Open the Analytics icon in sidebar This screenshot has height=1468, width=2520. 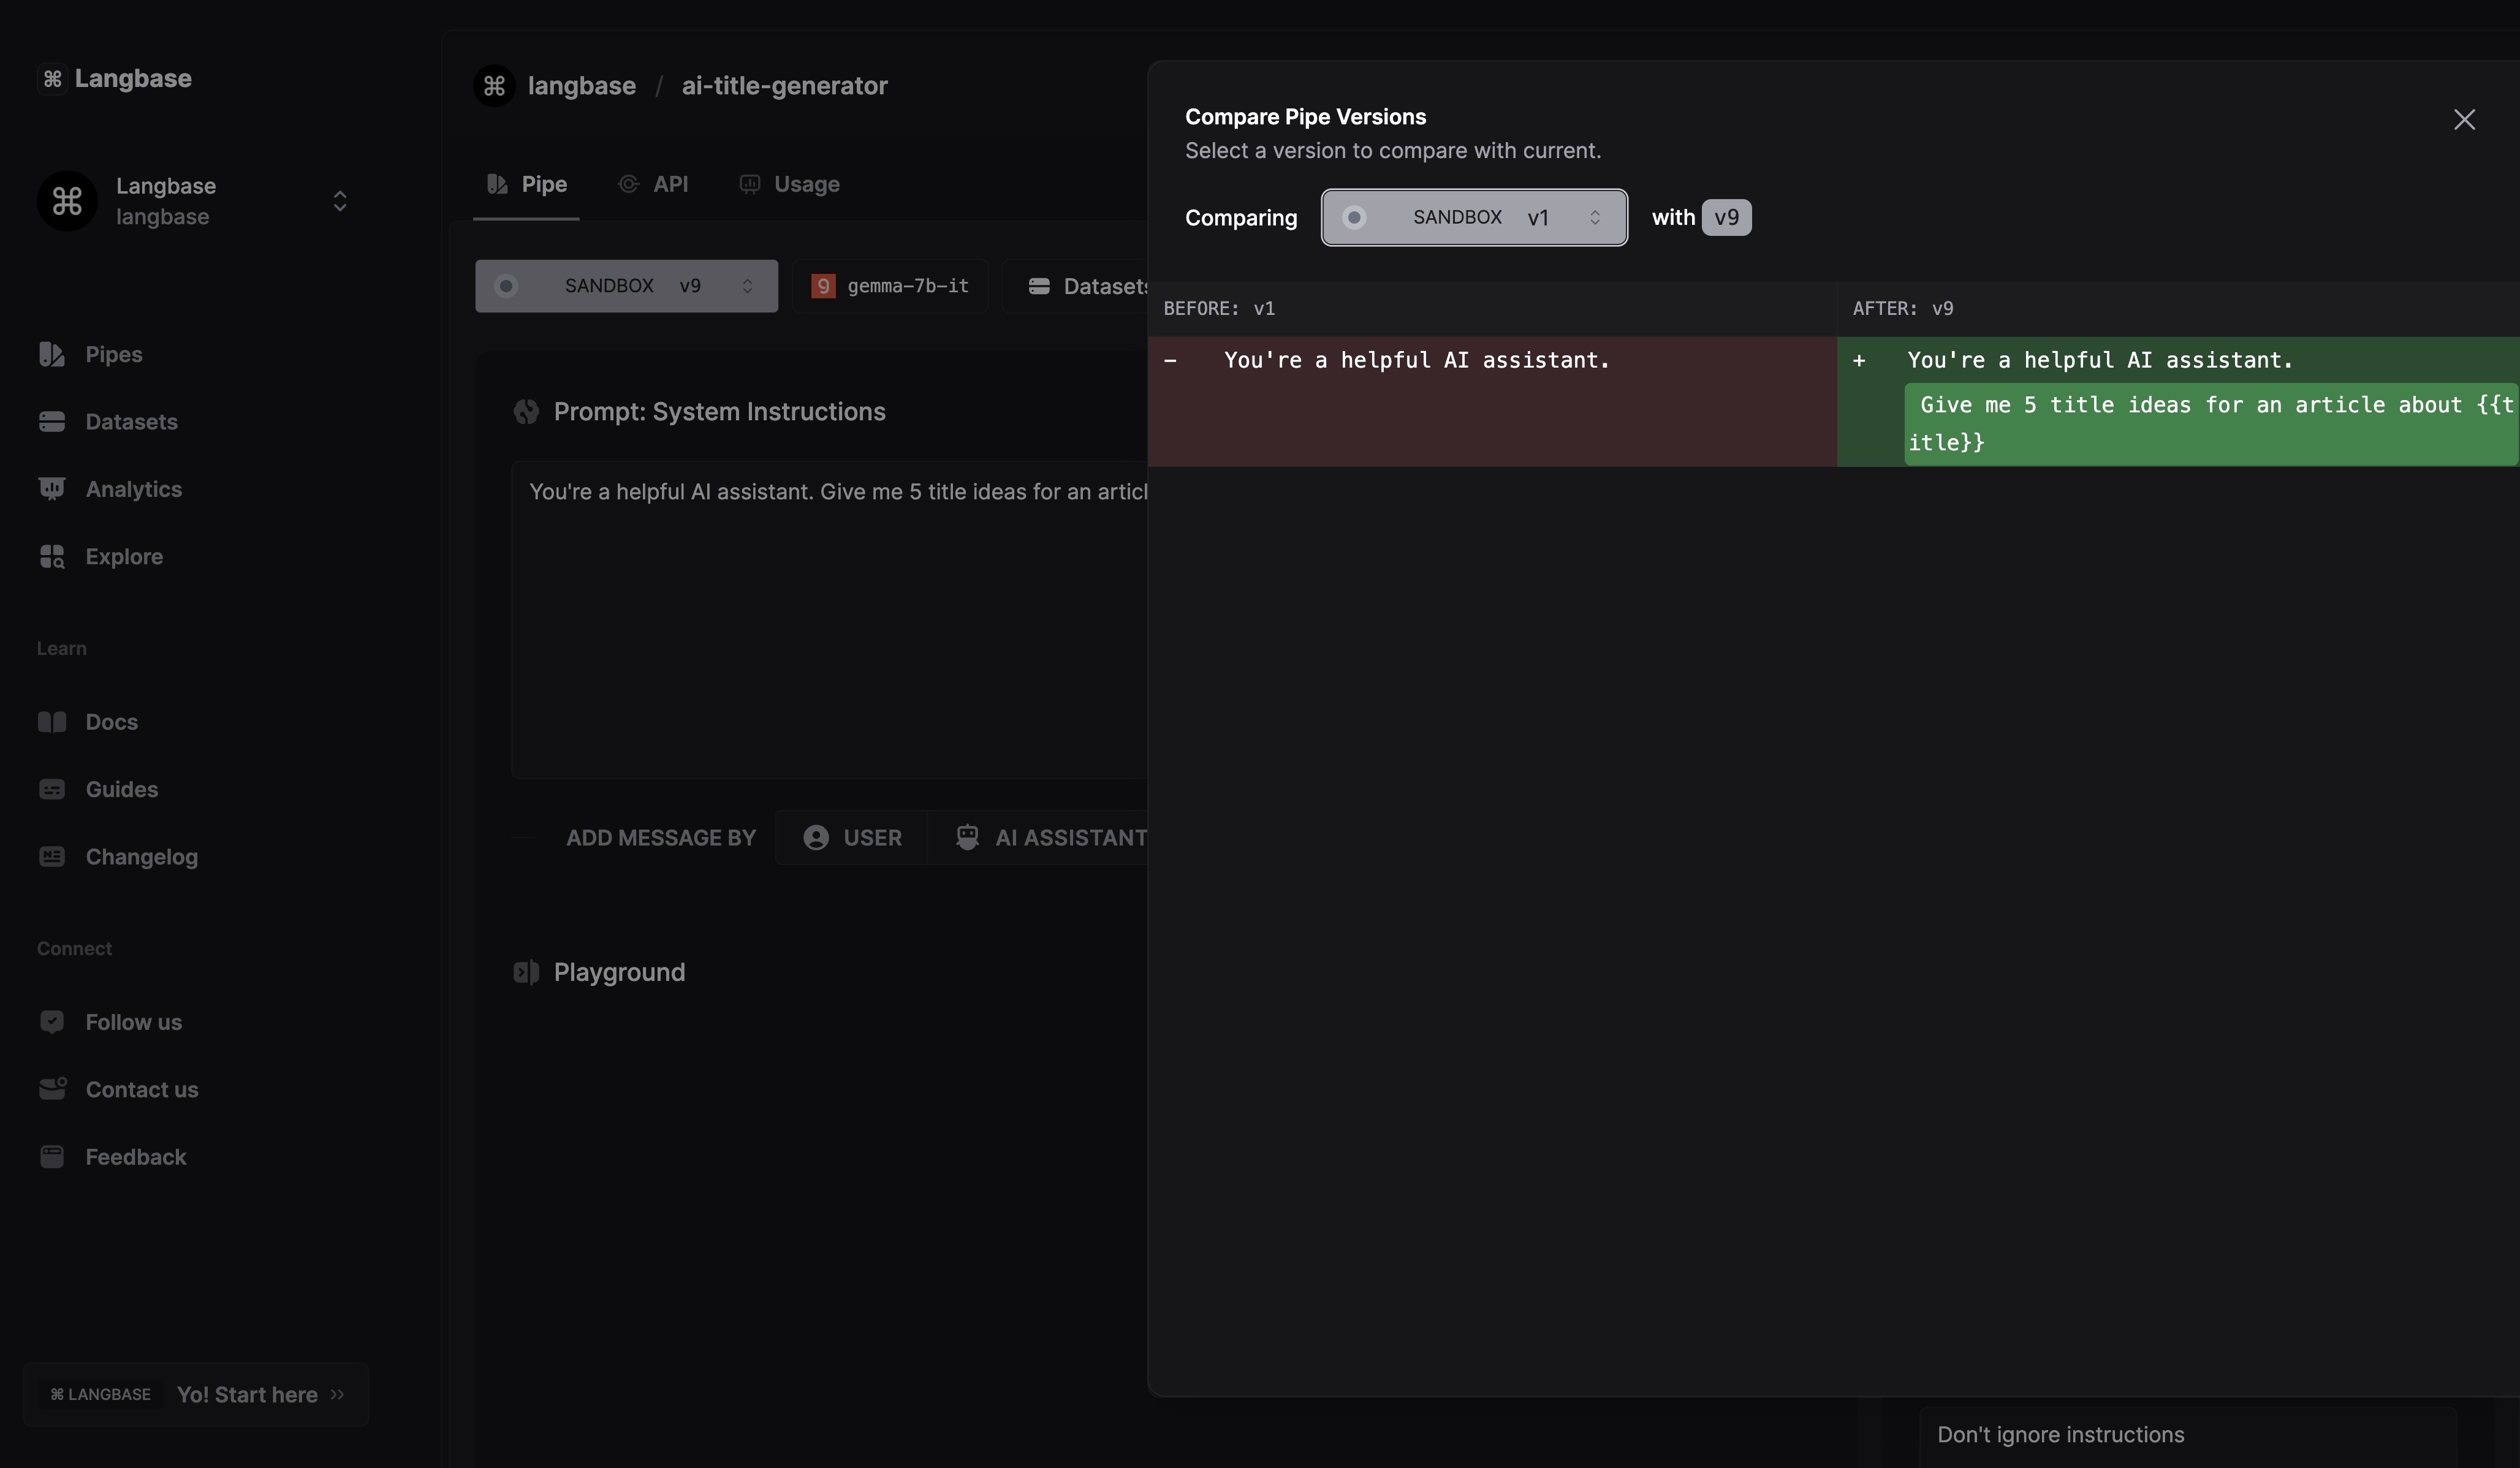click(51, 489)
